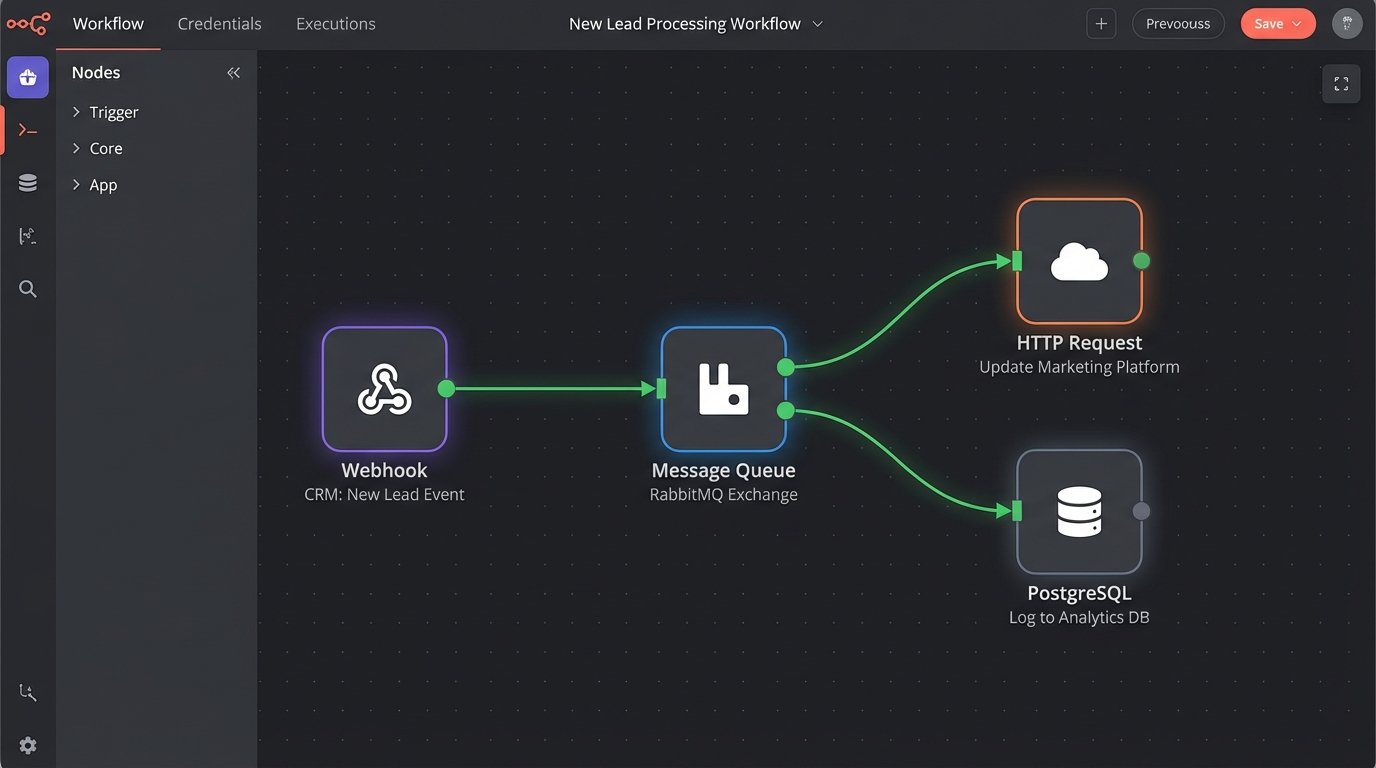Open the workflow title dropdown
Viewport: 1376px width, 768px height.
tap(817, 24)
